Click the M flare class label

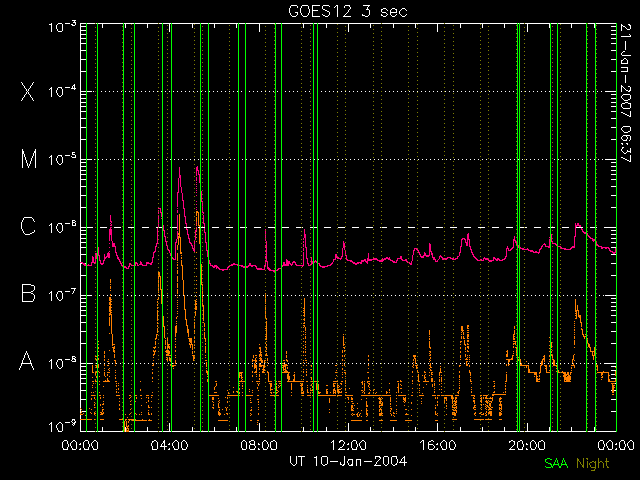coord(29,159)
